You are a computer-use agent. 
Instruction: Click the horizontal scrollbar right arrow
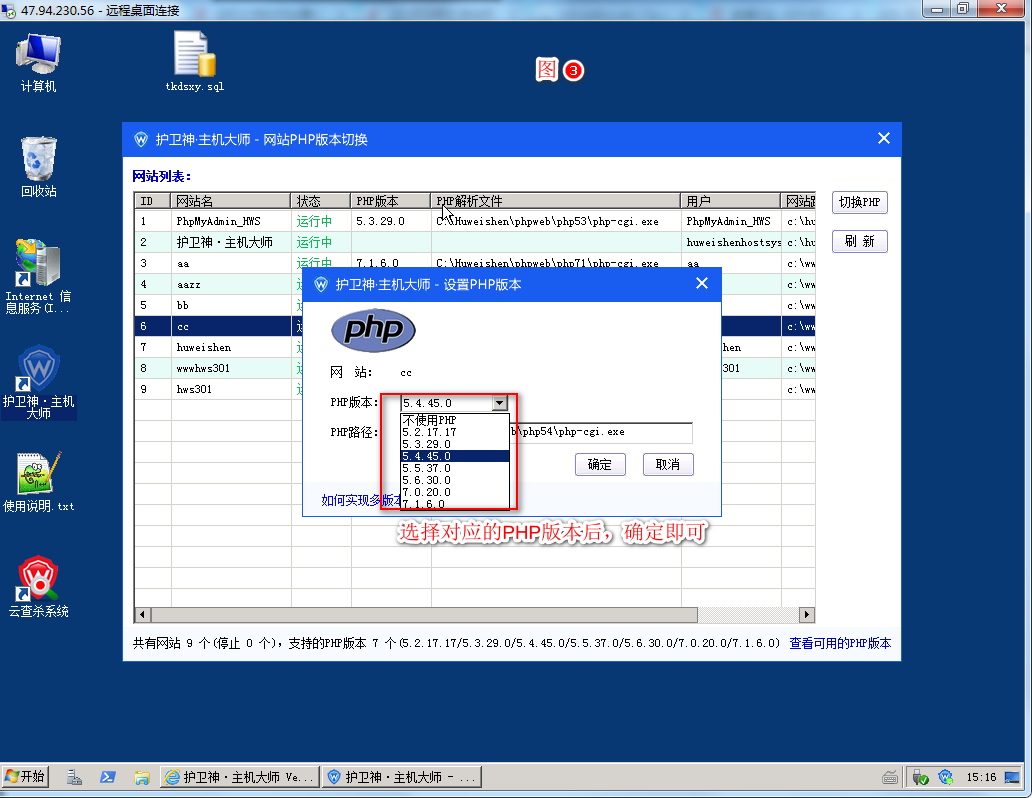tap(808, 615)
